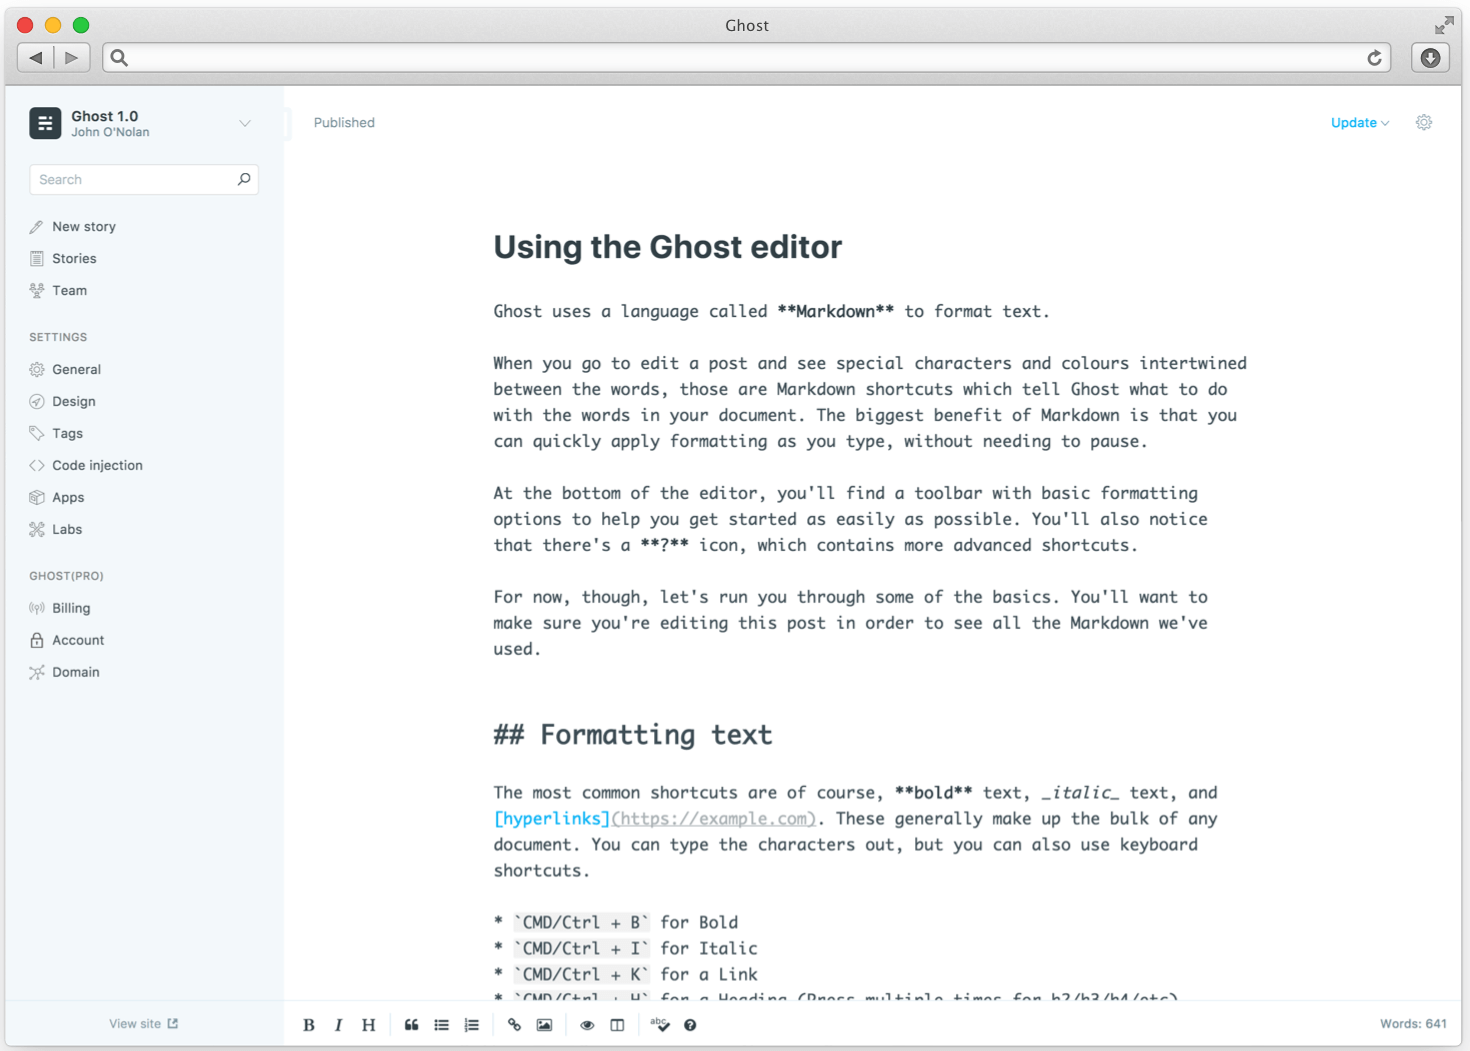Viewport: 1470px width, 1051px height.
Task: Click the Ghost 1.0 blog logo
Action: pyautogui.click(x=45, y=123)
